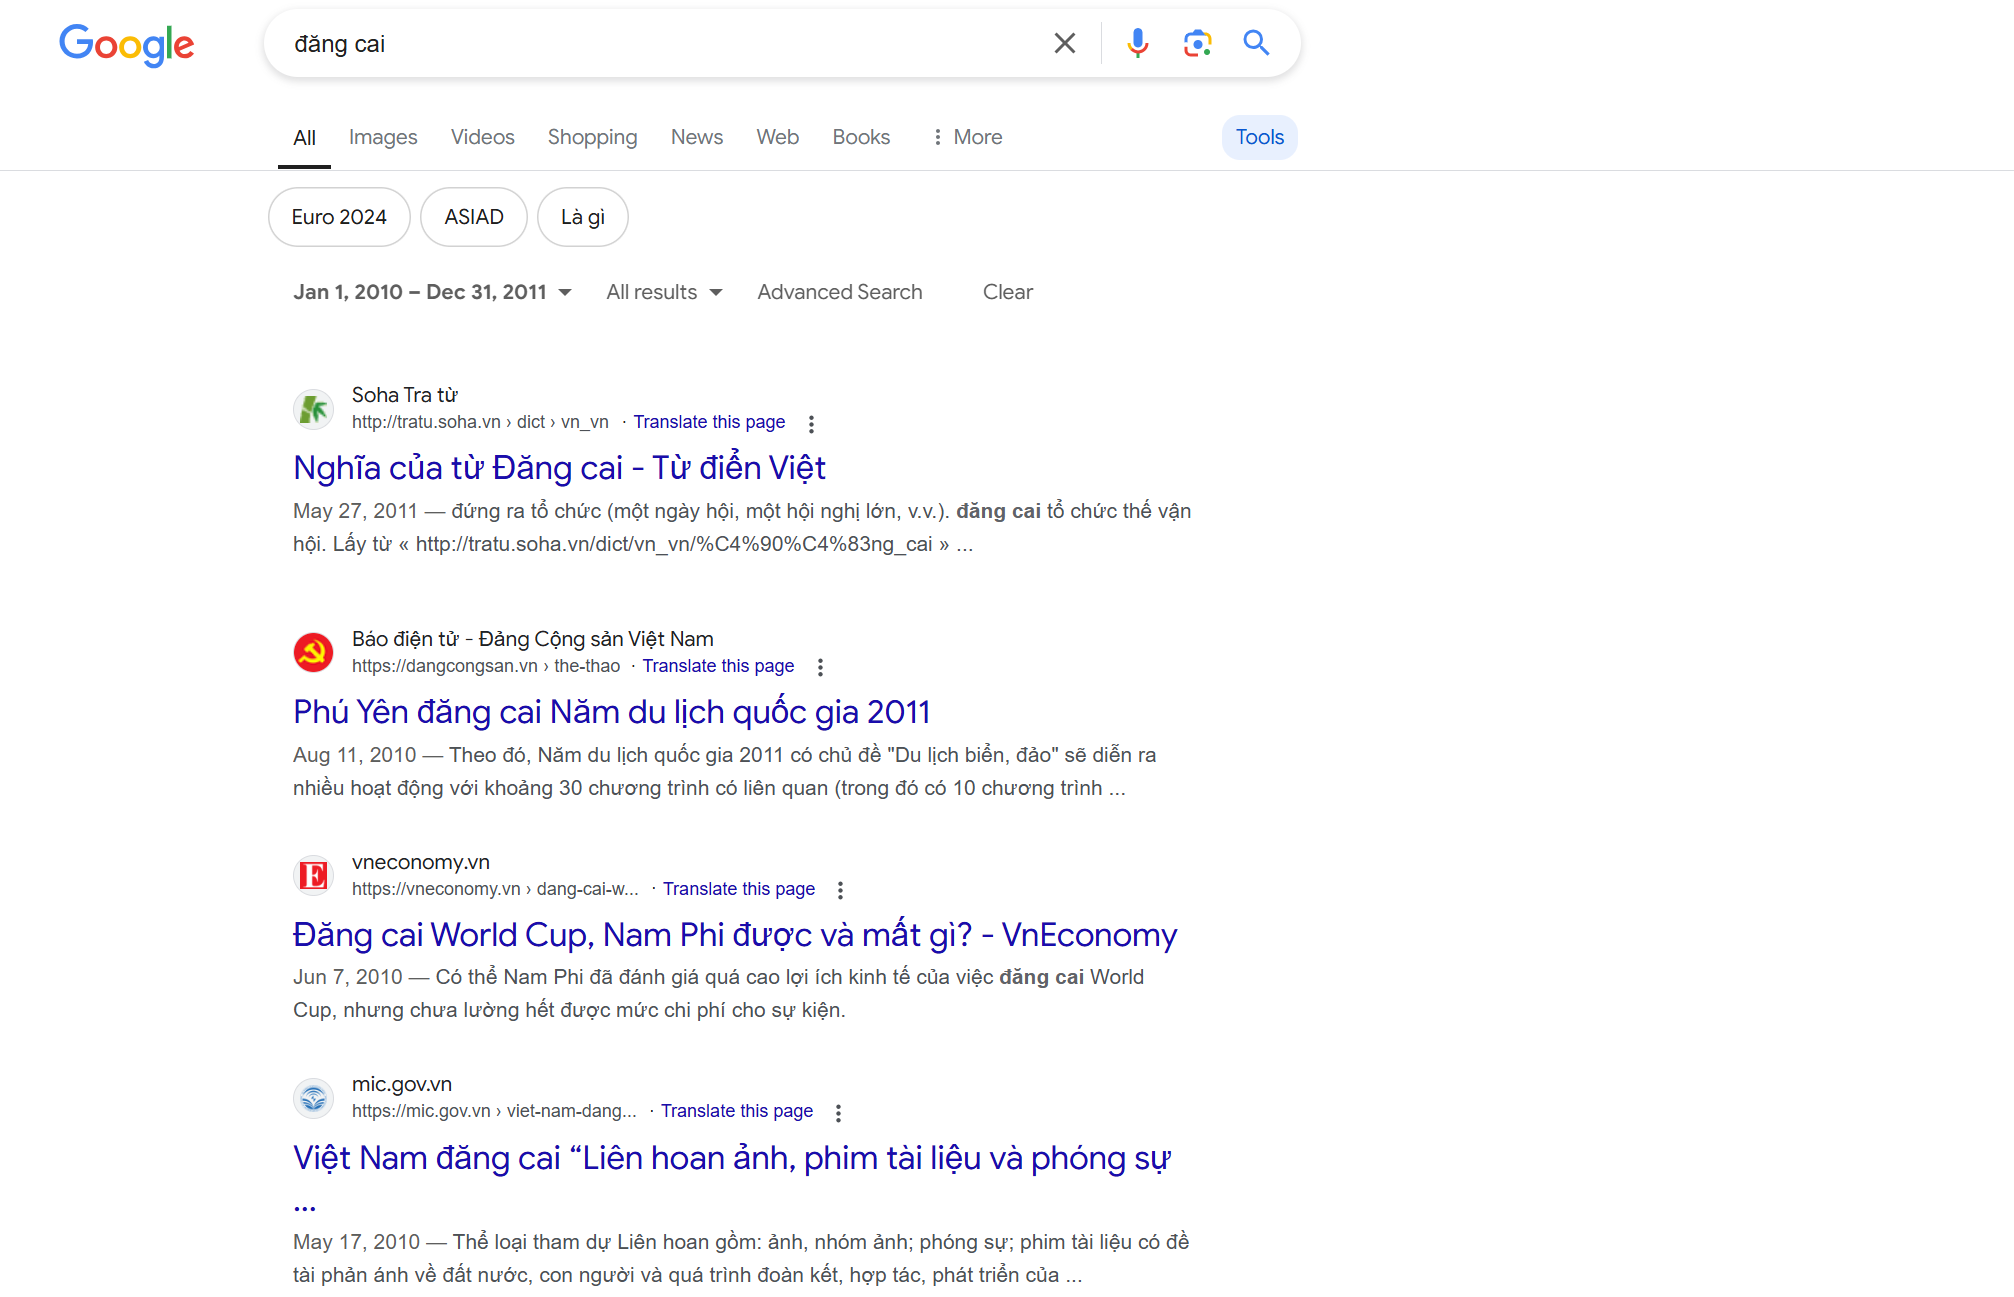Click the dangcongsan.vn › the-thao URL breadcrumb
The image size is (2014, 1297).
[x=486, y=666]
